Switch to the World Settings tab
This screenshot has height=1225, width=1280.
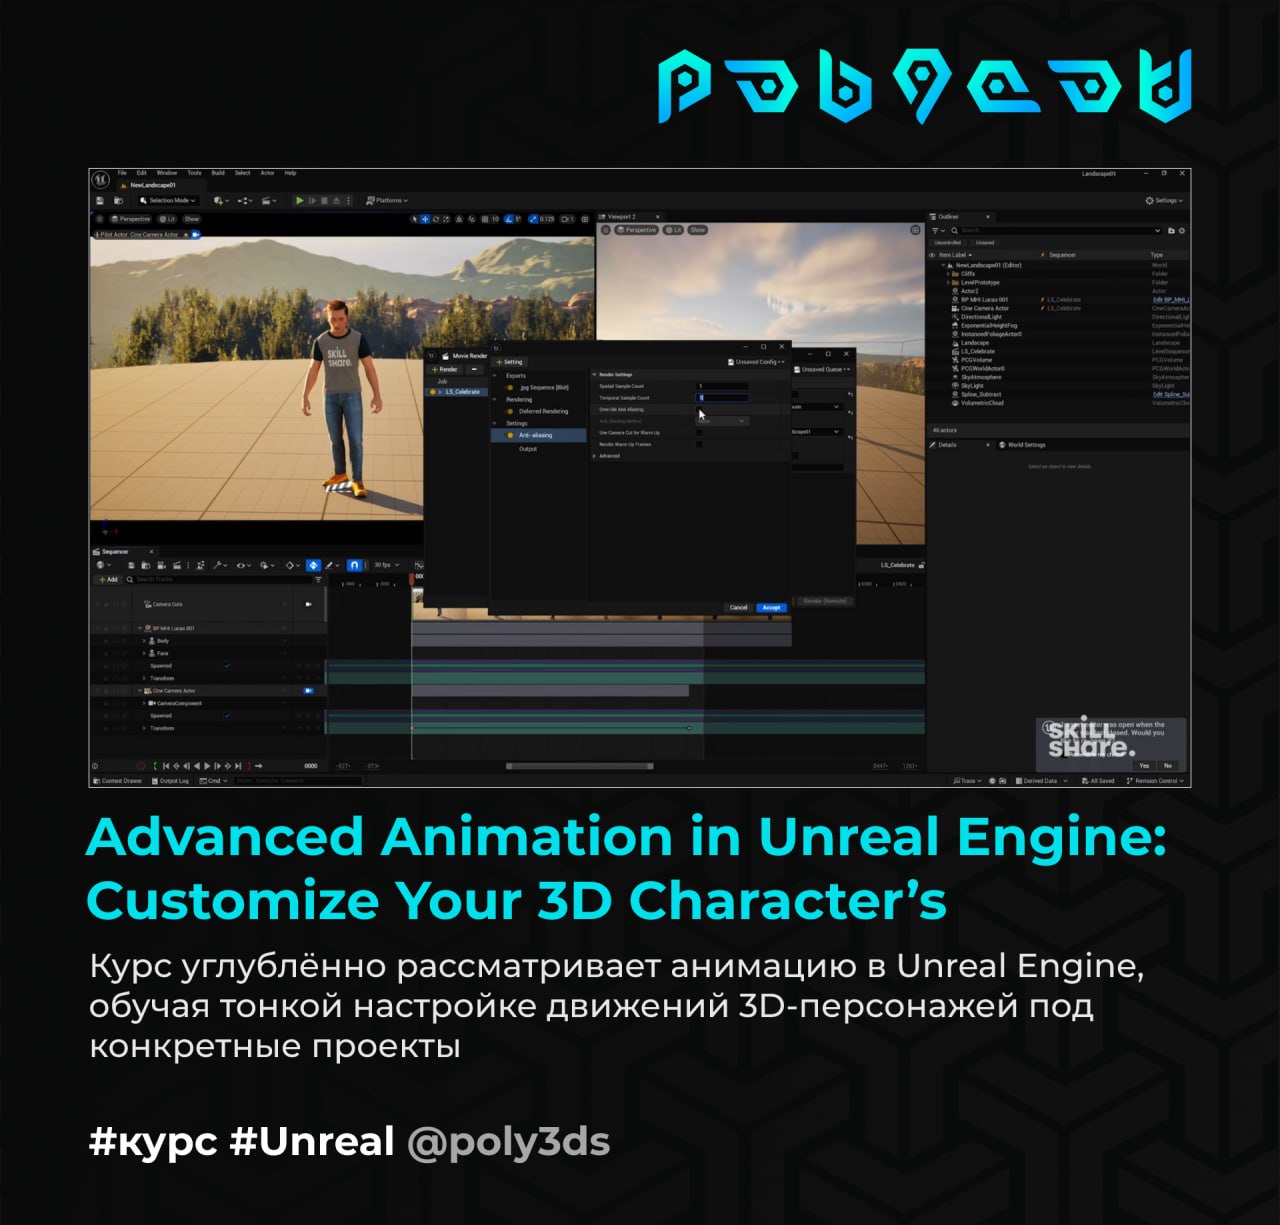(x=1022, y=445)
